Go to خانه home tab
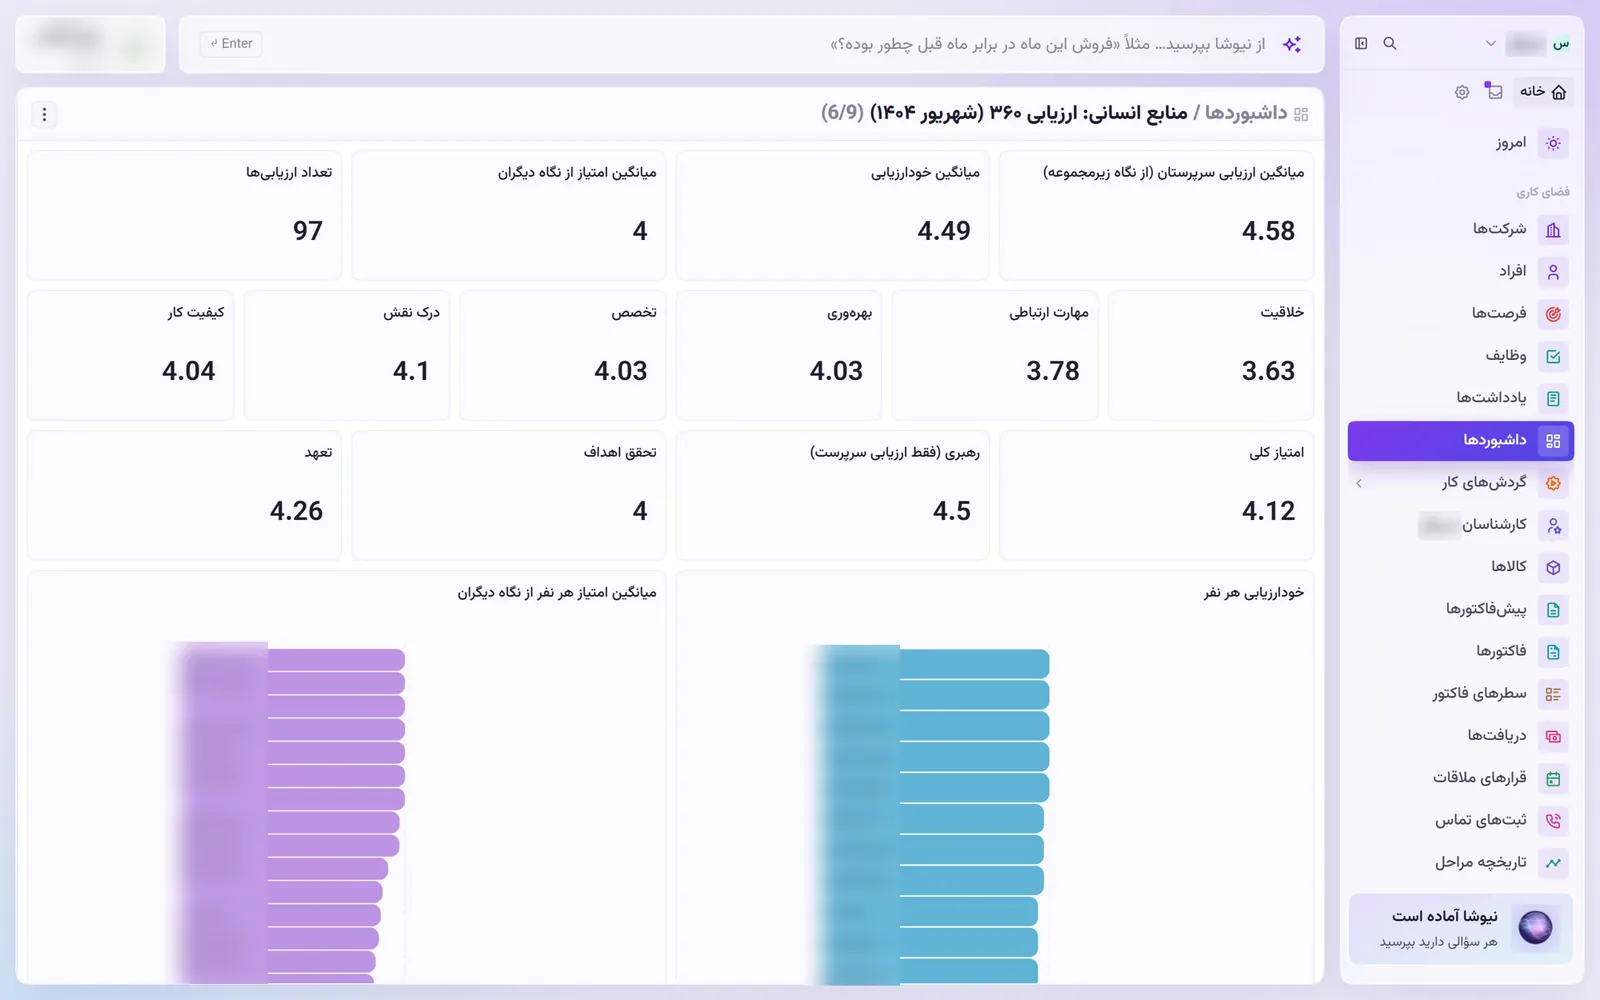Viewport: 1600px width, 1000px height. click(1543, 92)
